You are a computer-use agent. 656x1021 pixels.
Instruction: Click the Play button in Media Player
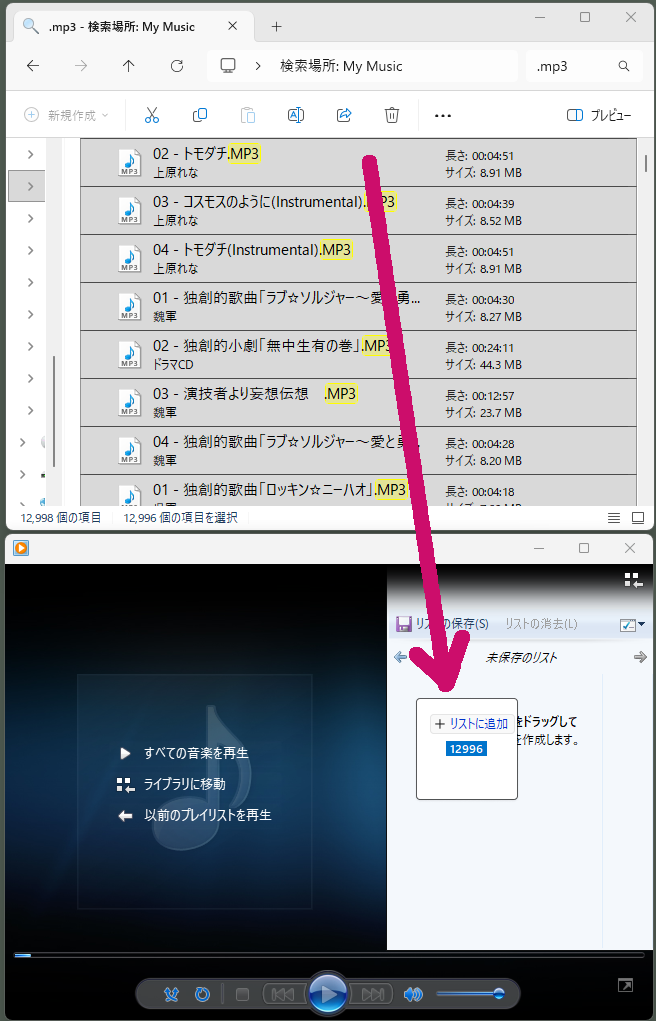click(x=328, y=994)
